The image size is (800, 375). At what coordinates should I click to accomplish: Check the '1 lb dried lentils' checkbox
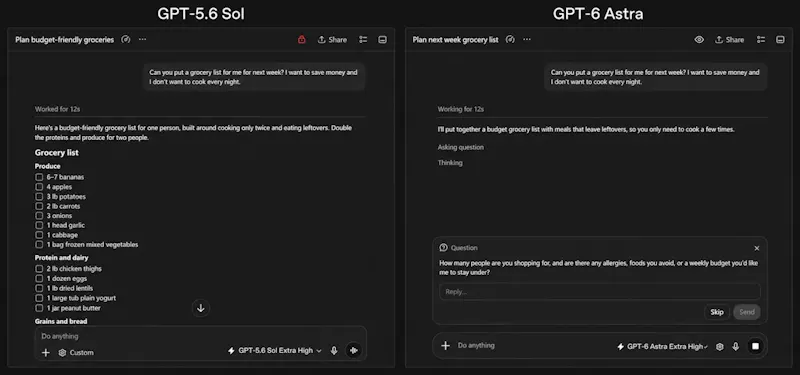39,288
